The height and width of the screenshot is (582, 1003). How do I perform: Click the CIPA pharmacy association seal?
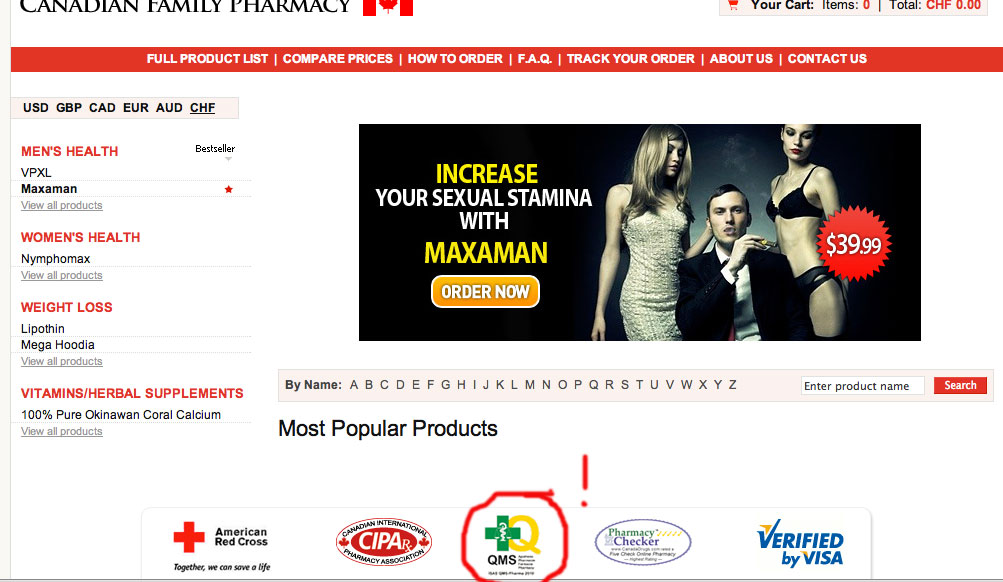(384, 542)
